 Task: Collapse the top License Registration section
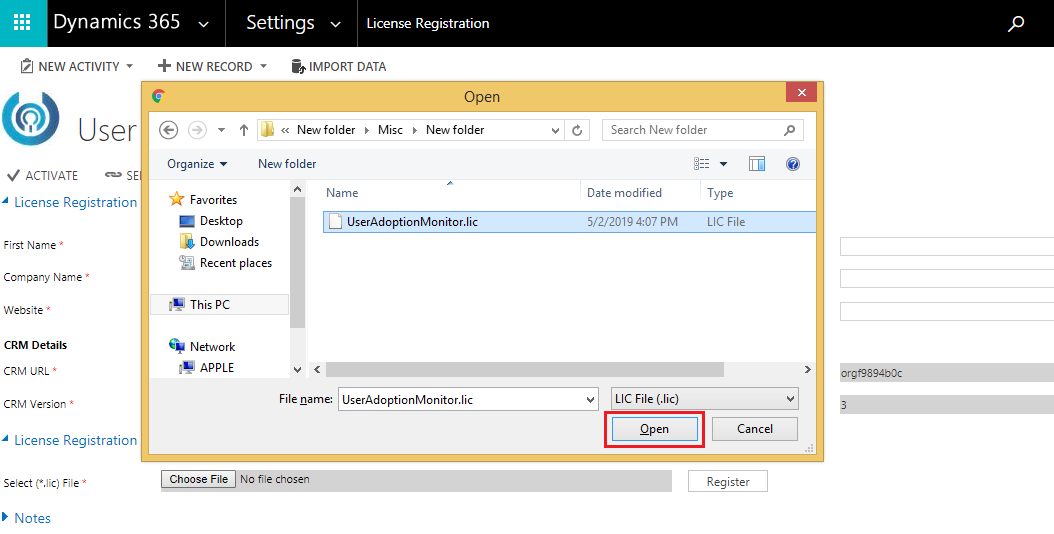[5, 200]
